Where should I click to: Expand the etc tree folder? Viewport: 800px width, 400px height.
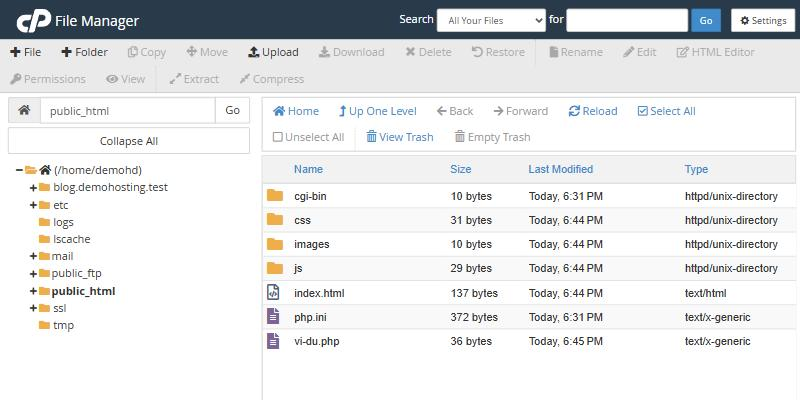[x=33, y=205]
